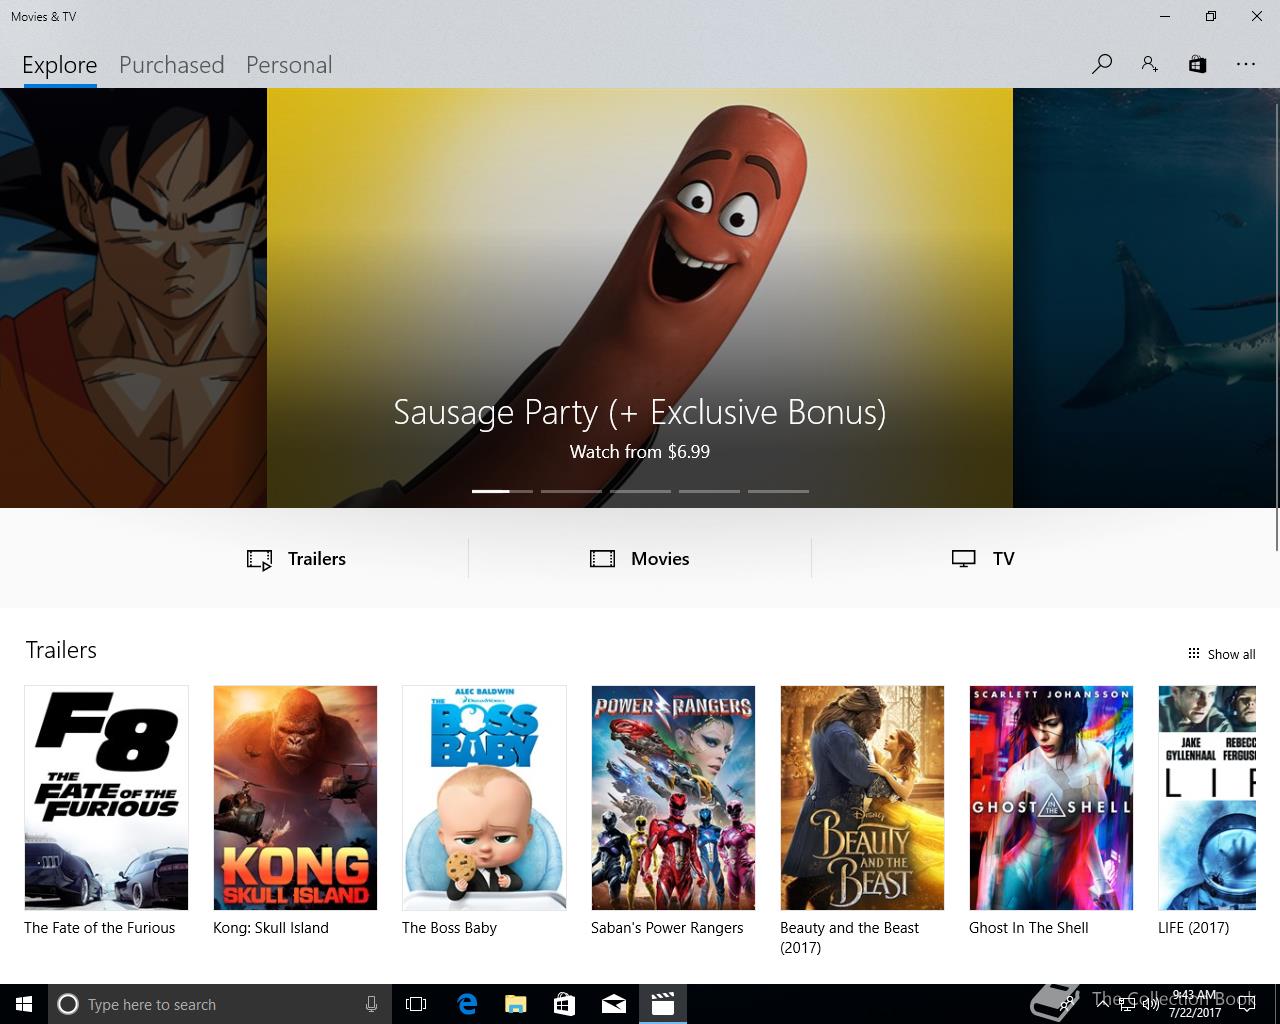Open Ghost In The Shell poster

pos(1051,798)
